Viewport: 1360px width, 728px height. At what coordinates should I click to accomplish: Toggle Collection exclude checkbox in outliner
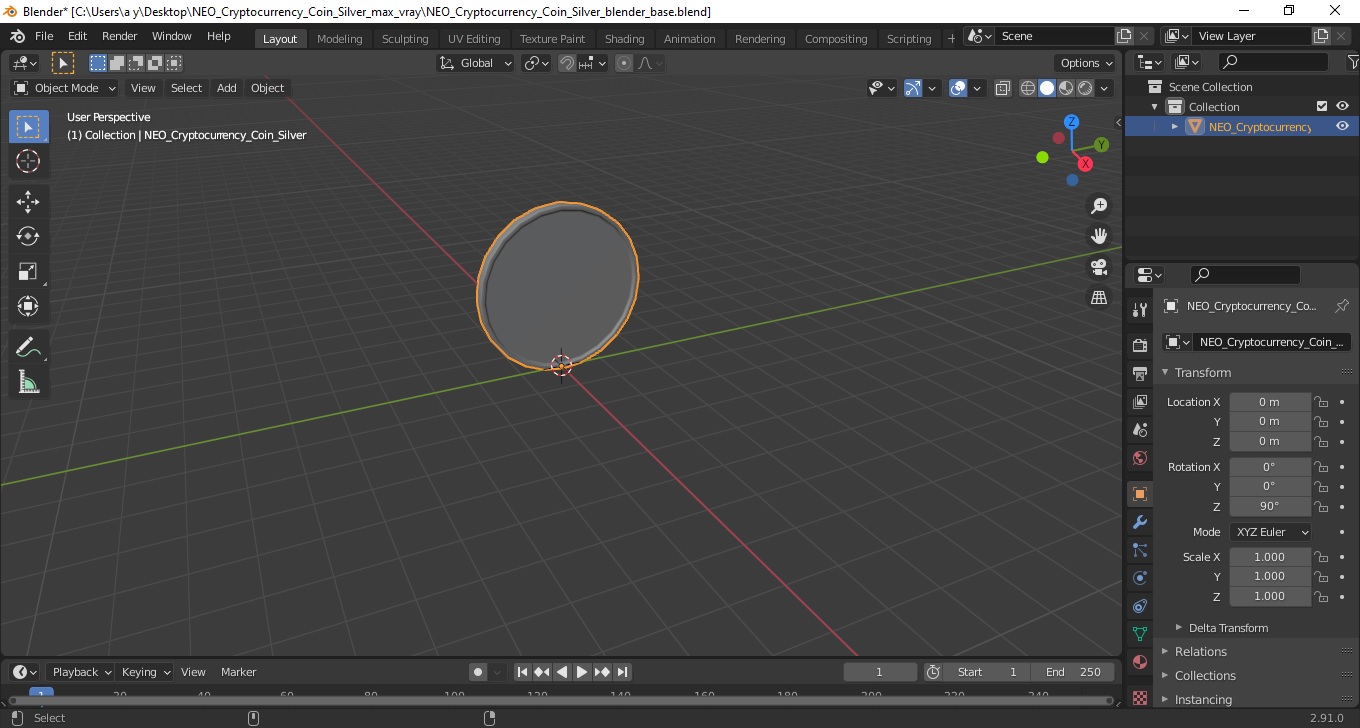(1322, 106)
